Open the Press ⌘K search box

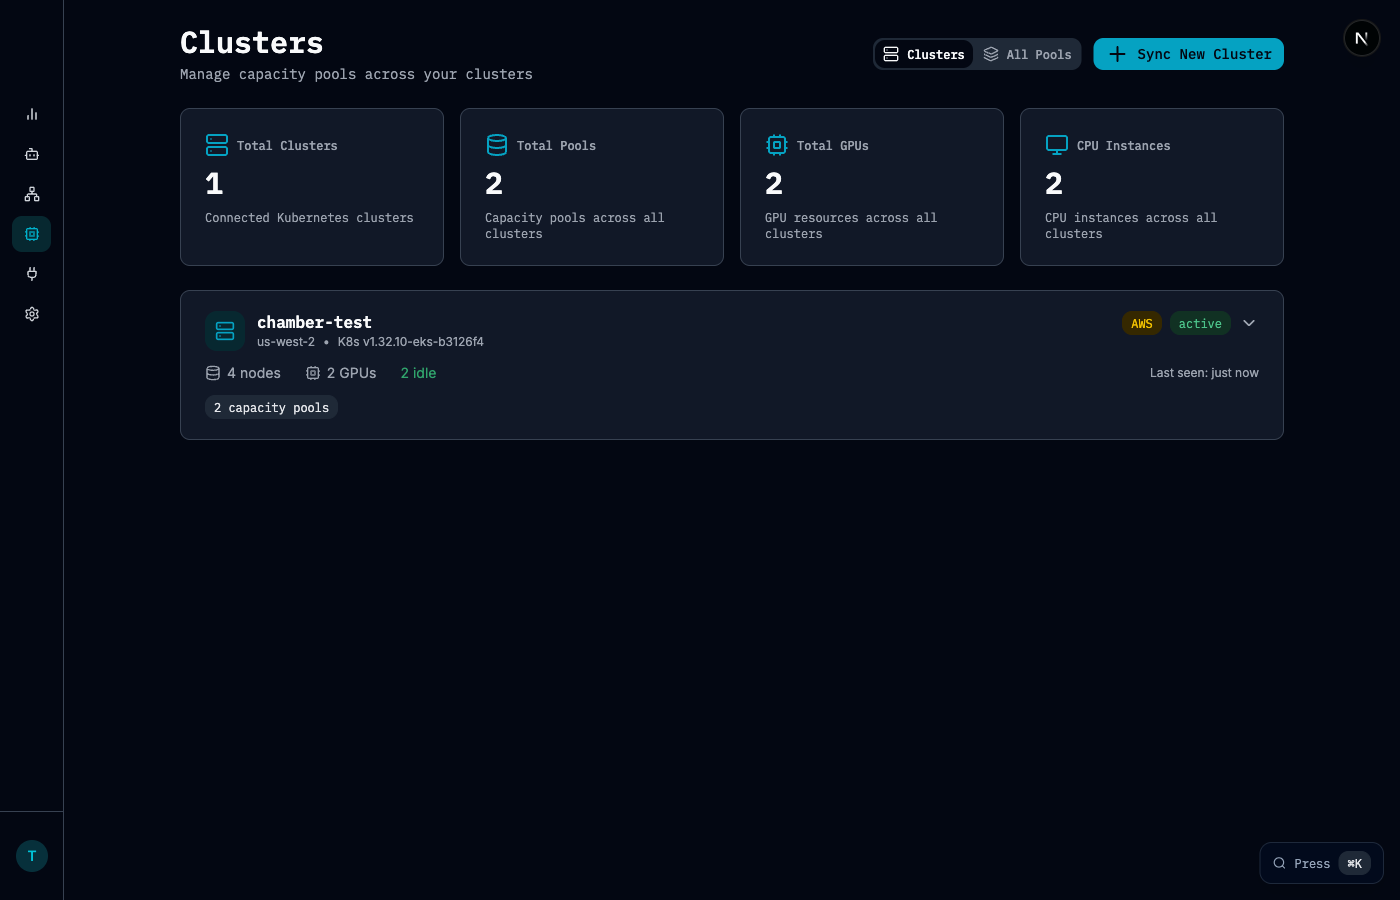(x=1321, y=863)
